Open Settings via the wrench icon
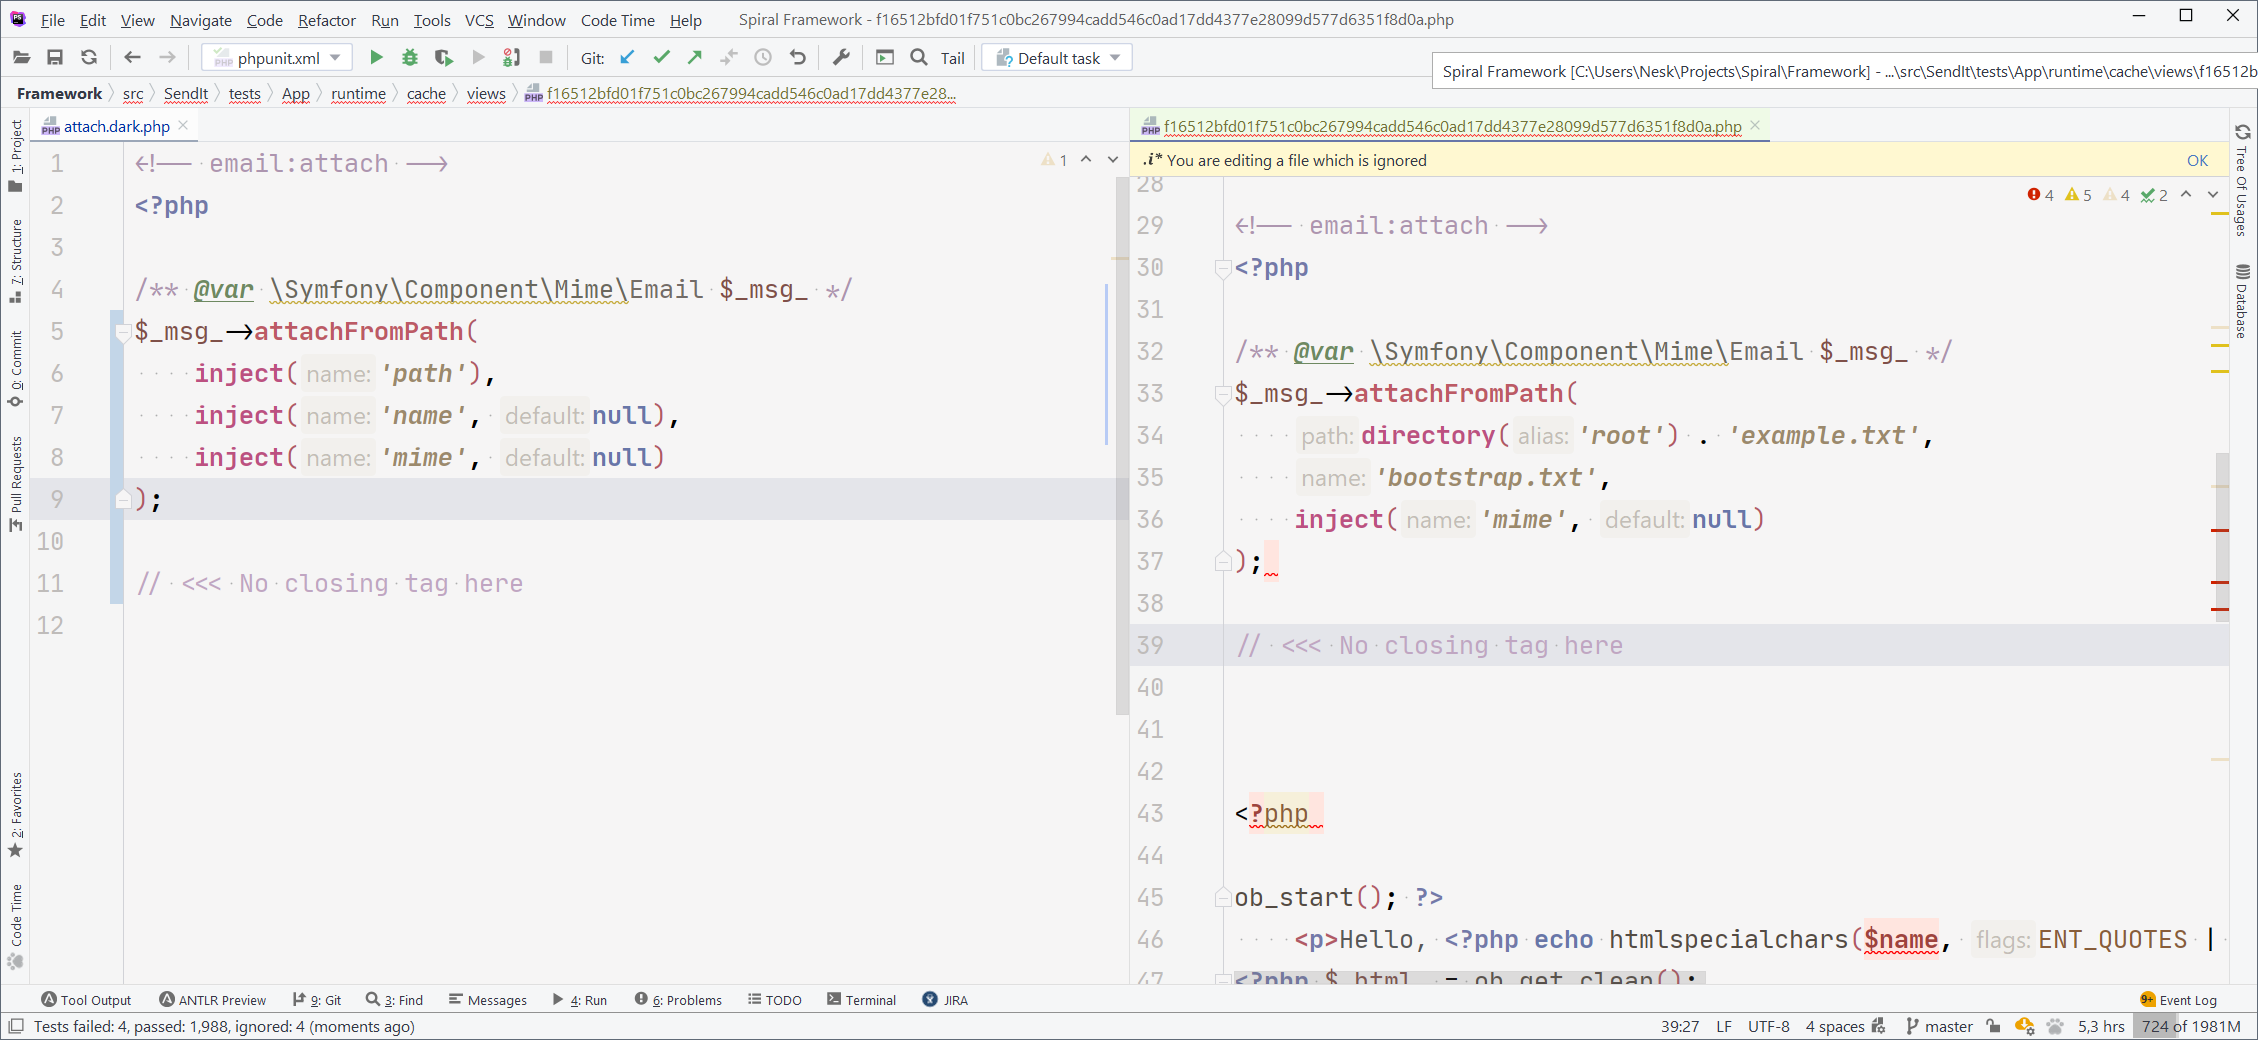 pyautogui.click(x=841, y=58)
